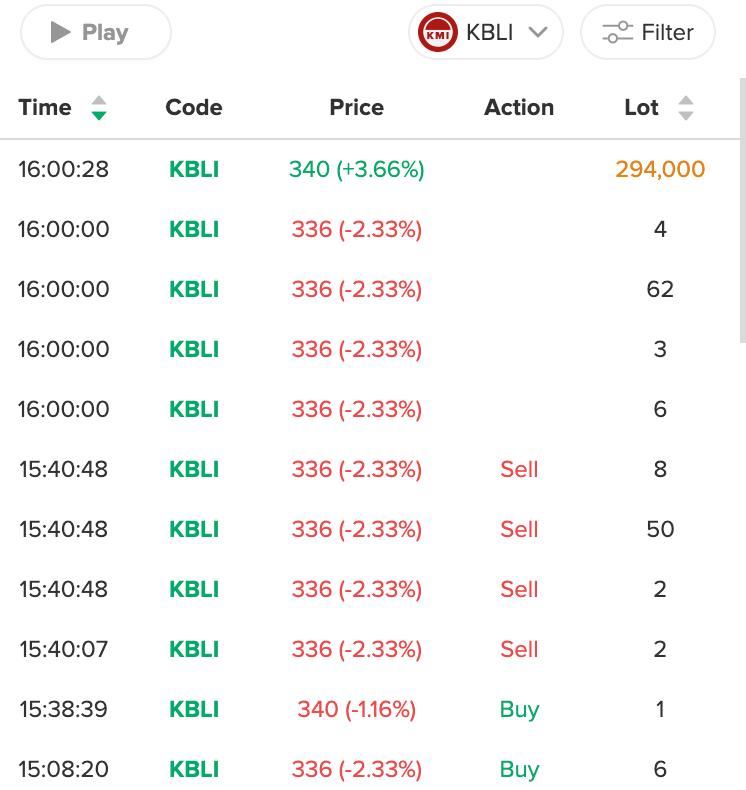Click the Play button
The width and height of the screenshot is (746, 790).
pos(95,33)
